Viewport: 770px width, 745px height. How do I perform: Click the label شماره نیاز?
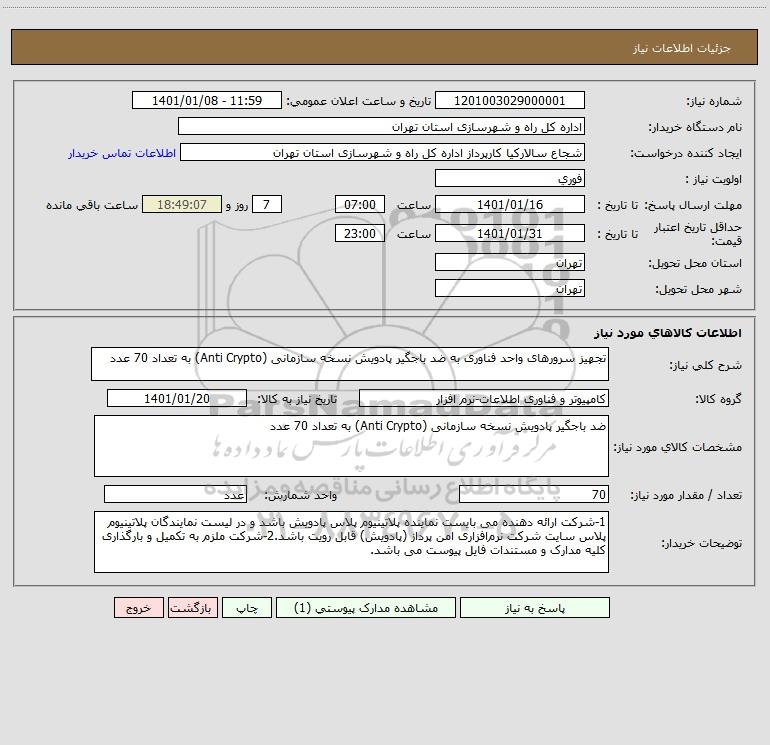(x=714, y=102)
